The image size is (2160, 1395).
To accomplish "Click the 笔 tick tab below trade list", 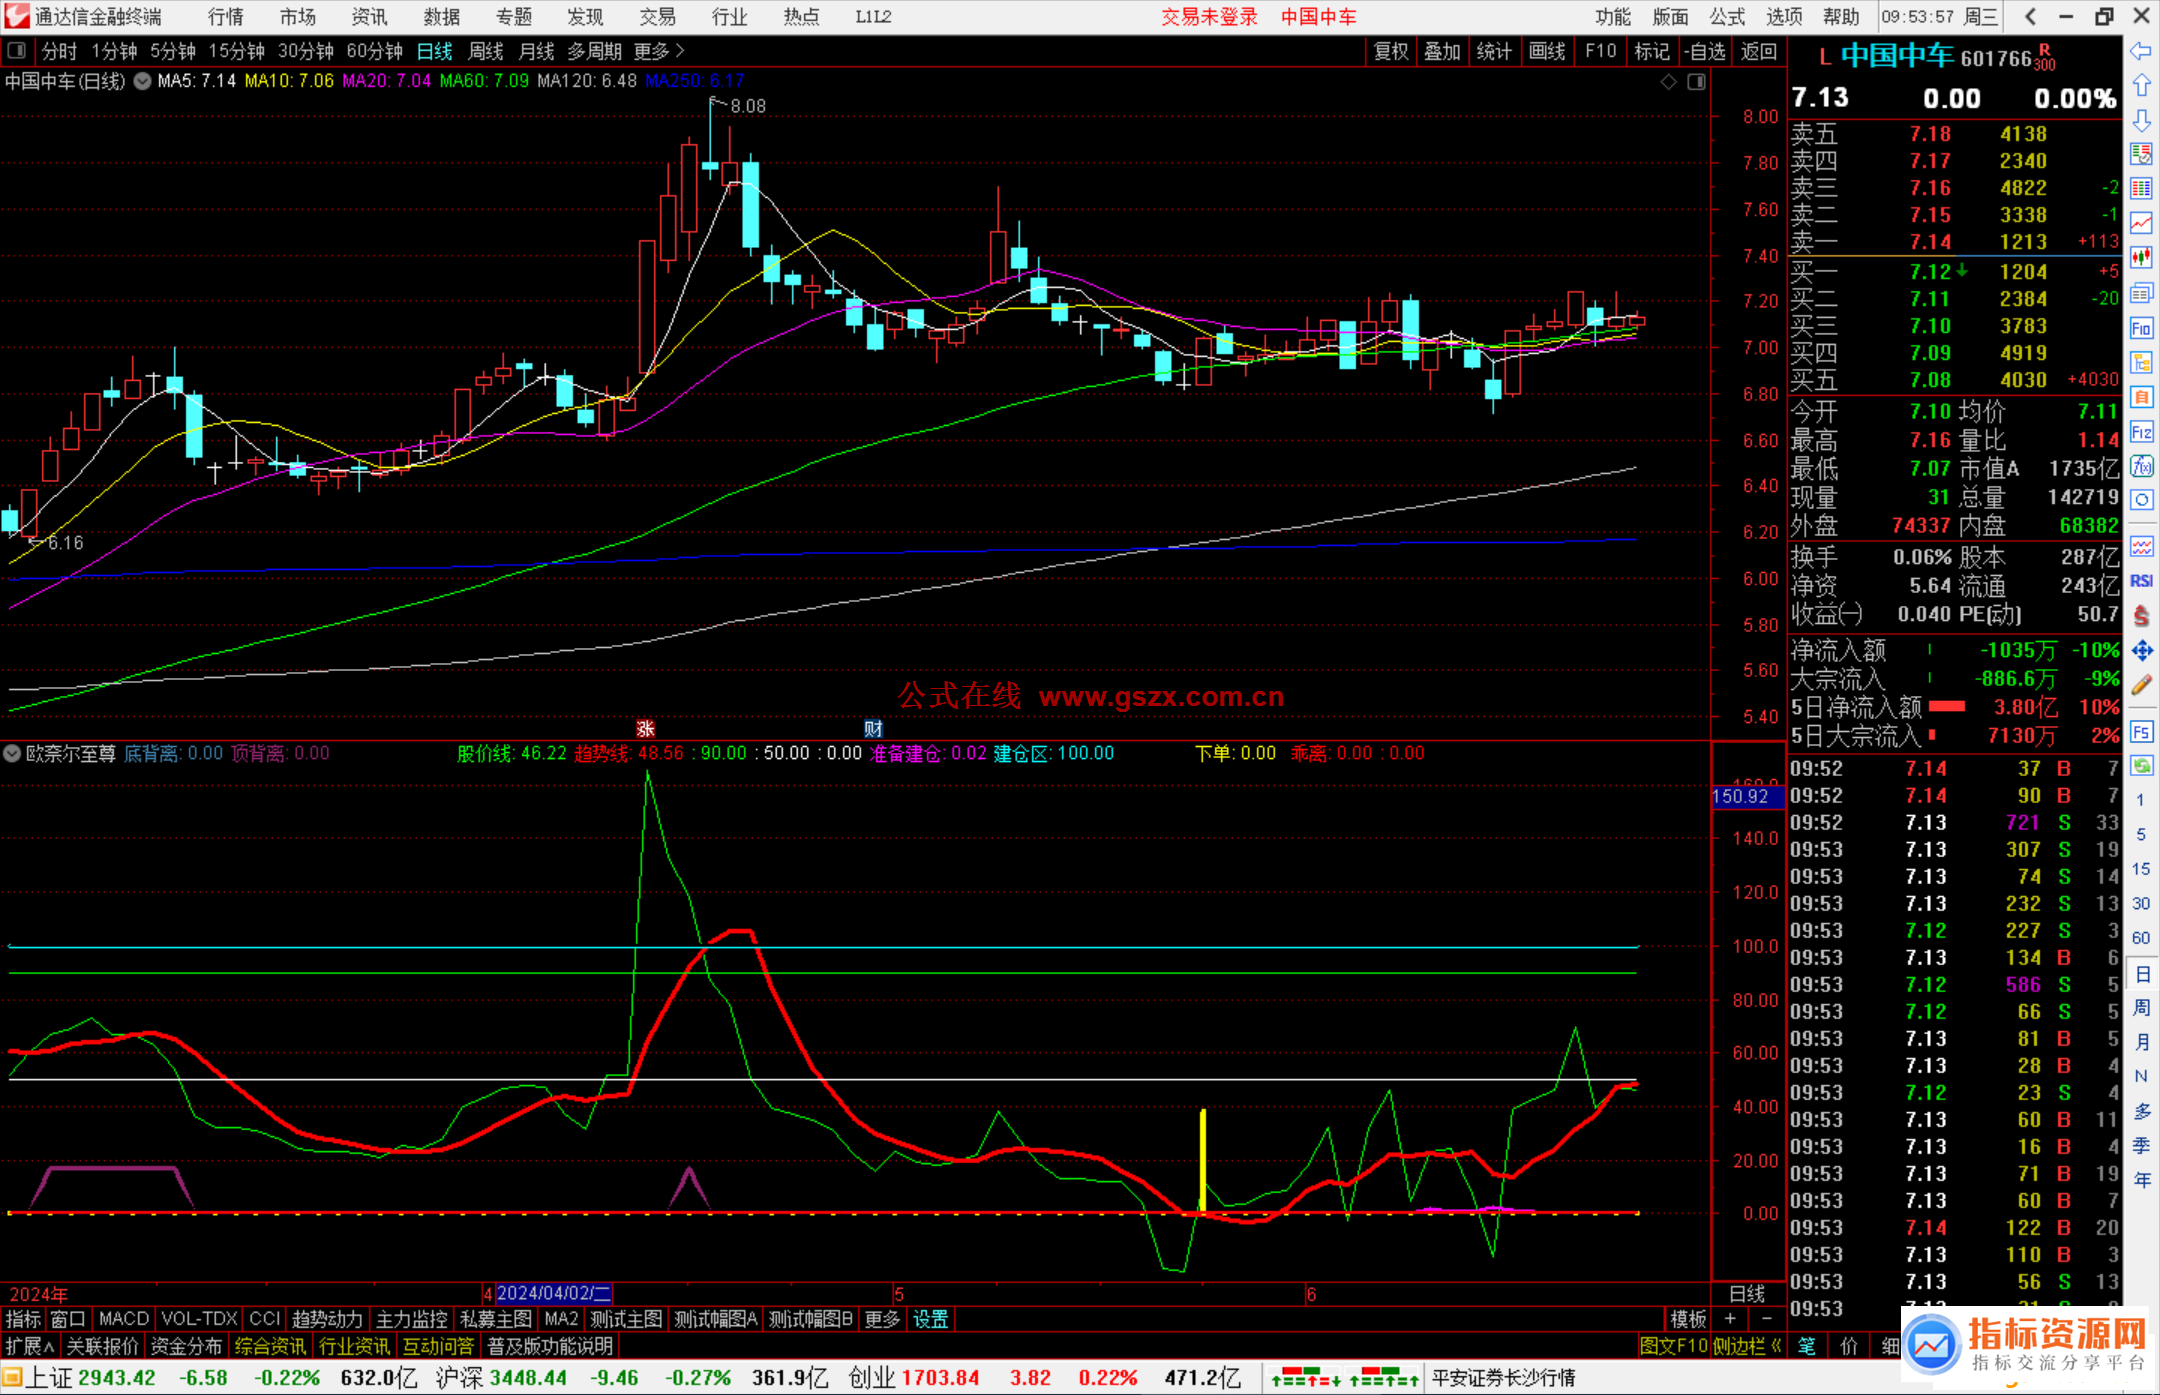I will tap(1807, 1346).
